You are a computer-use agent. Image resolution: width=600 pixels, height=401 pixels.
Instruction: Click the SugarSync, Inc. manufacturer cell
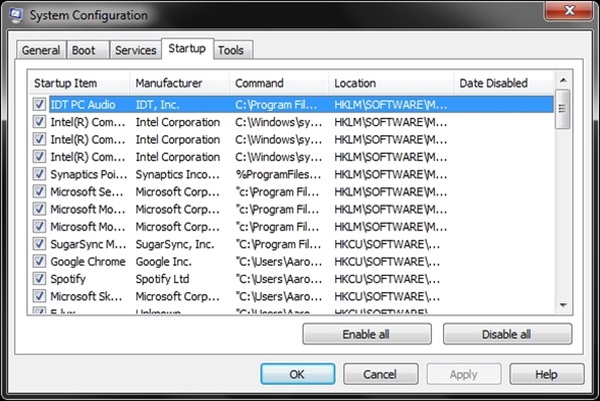tap(175, 244)
